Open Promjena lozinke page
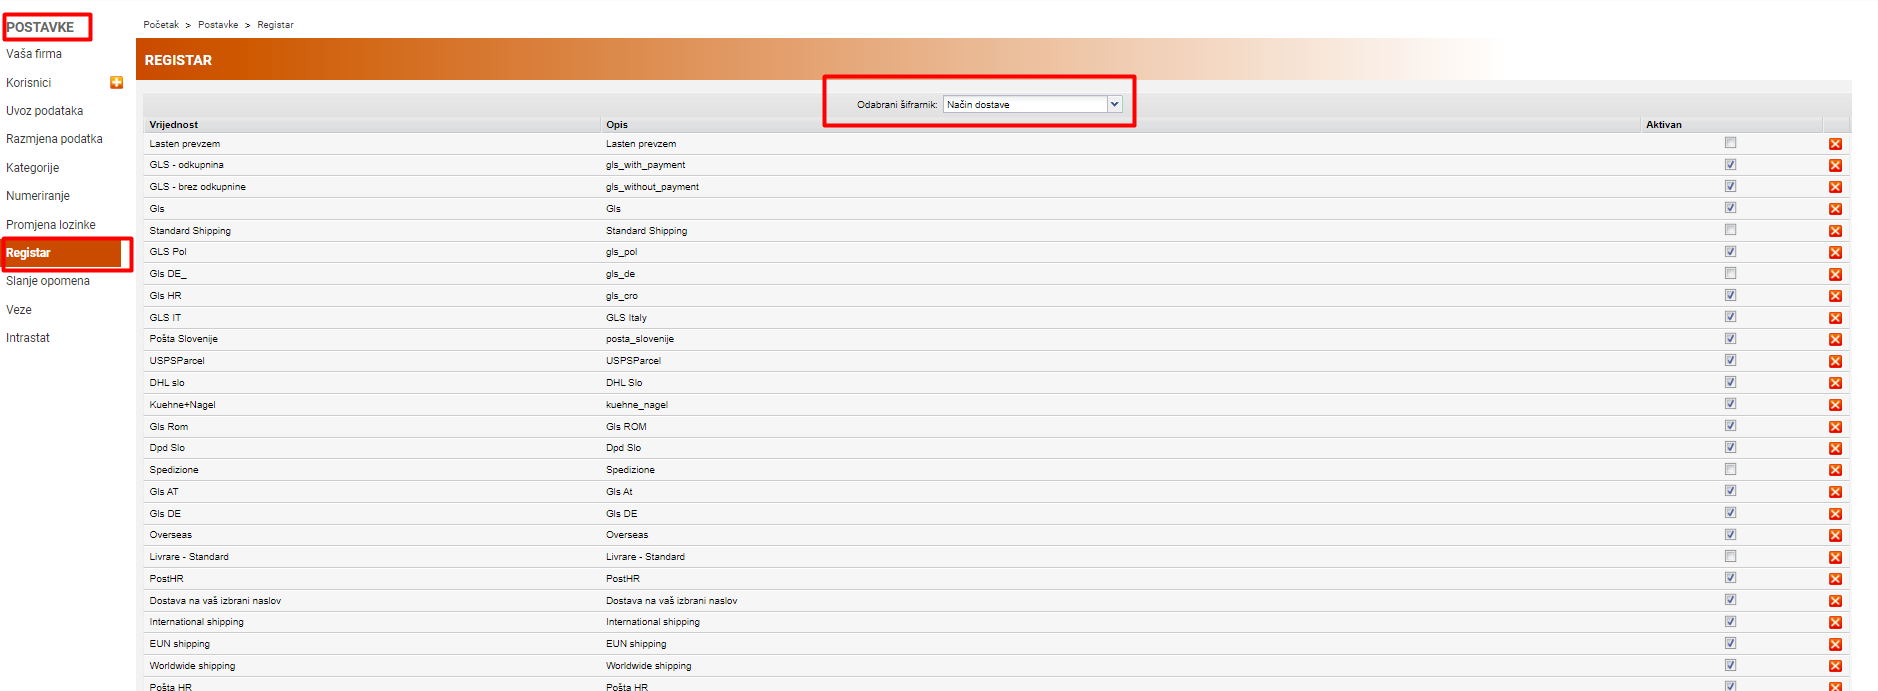Viewport: 1878px width, 691px height. tap(51, 225)
